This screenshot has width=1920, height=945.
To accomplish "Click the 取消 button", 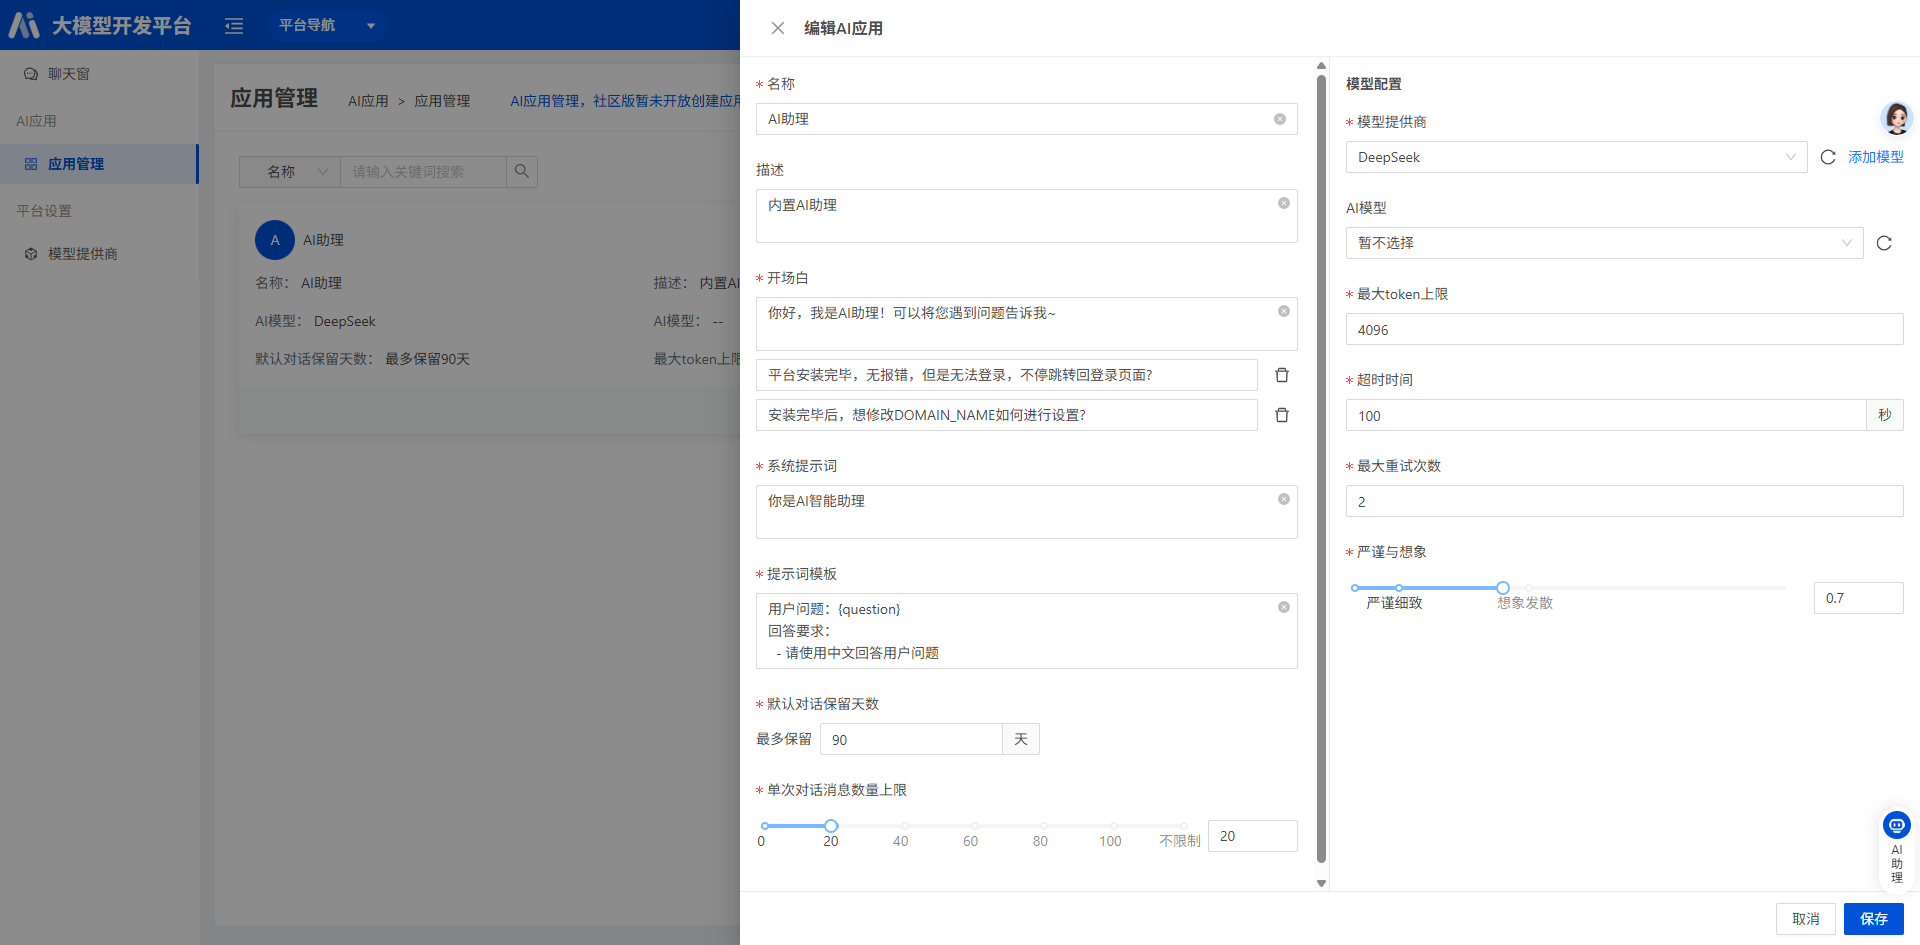I will click(x=1805, y=919).
